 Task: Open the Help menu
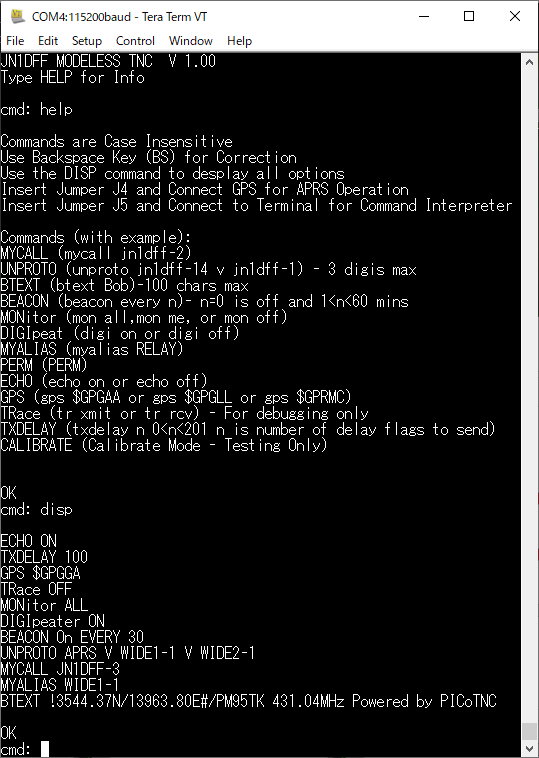point(239,41)
